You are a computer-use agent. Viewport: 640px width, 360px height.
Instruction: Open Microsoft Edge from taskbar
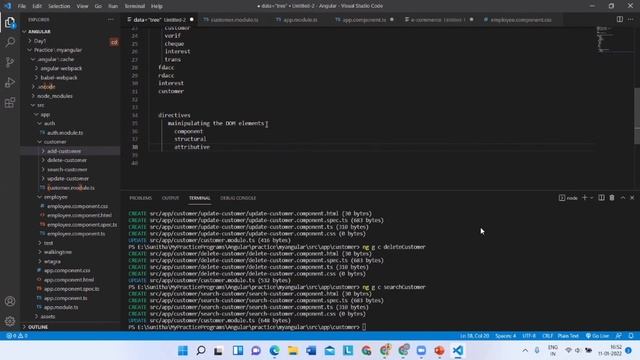[x=274, y=351]
